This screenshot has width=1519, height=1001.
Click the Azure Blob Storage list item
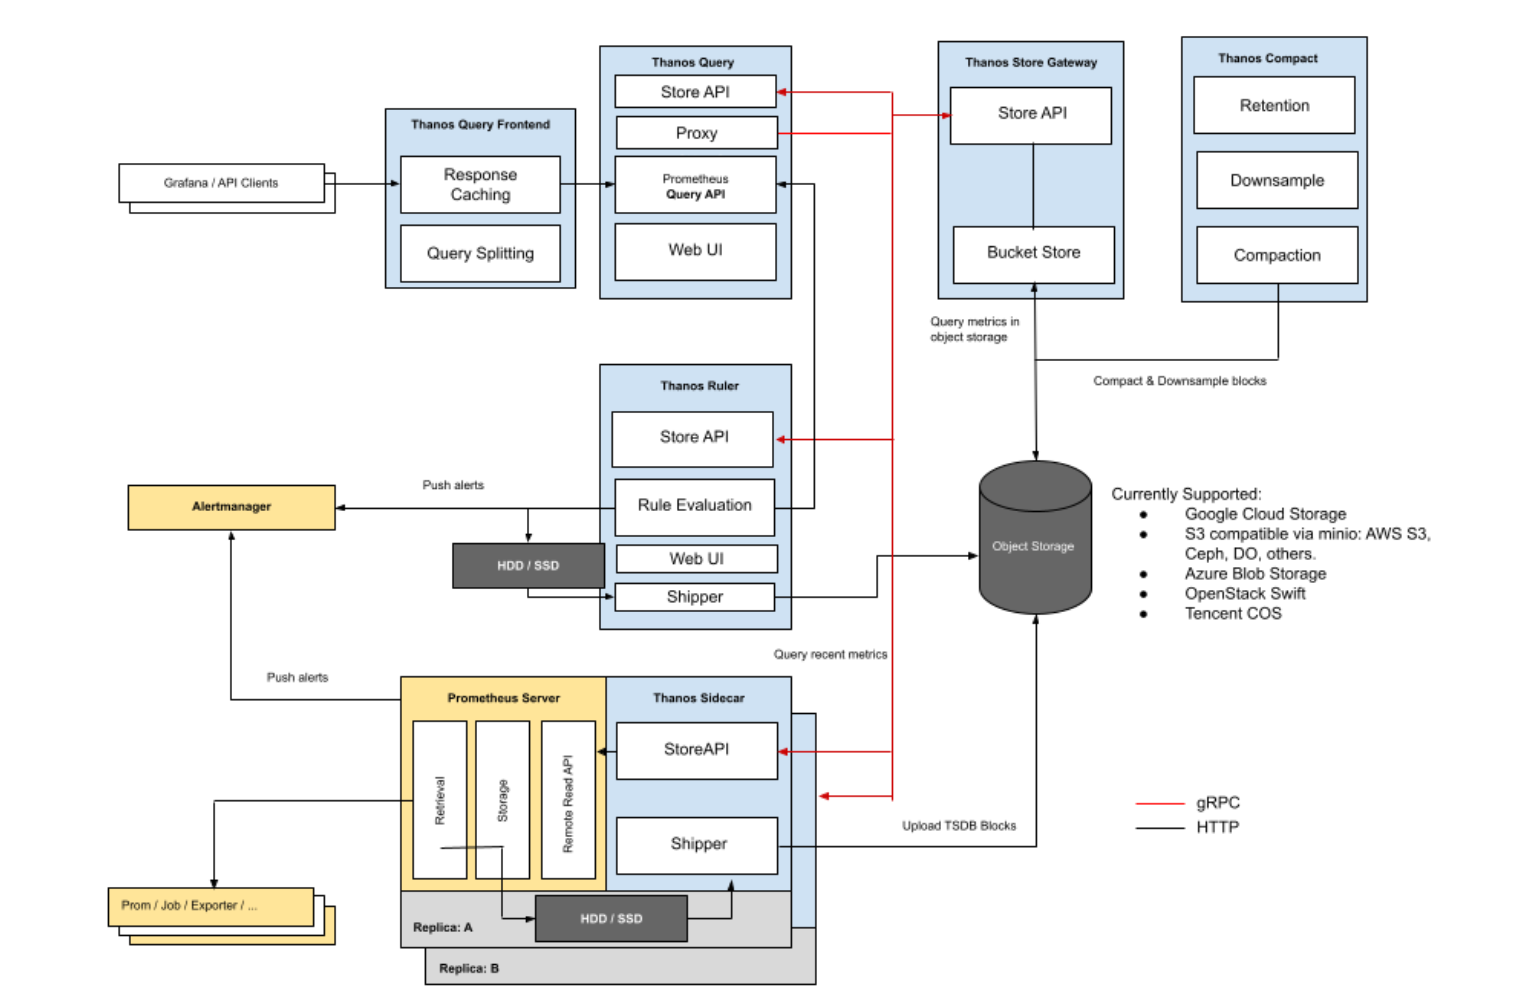pos(1255,574)
